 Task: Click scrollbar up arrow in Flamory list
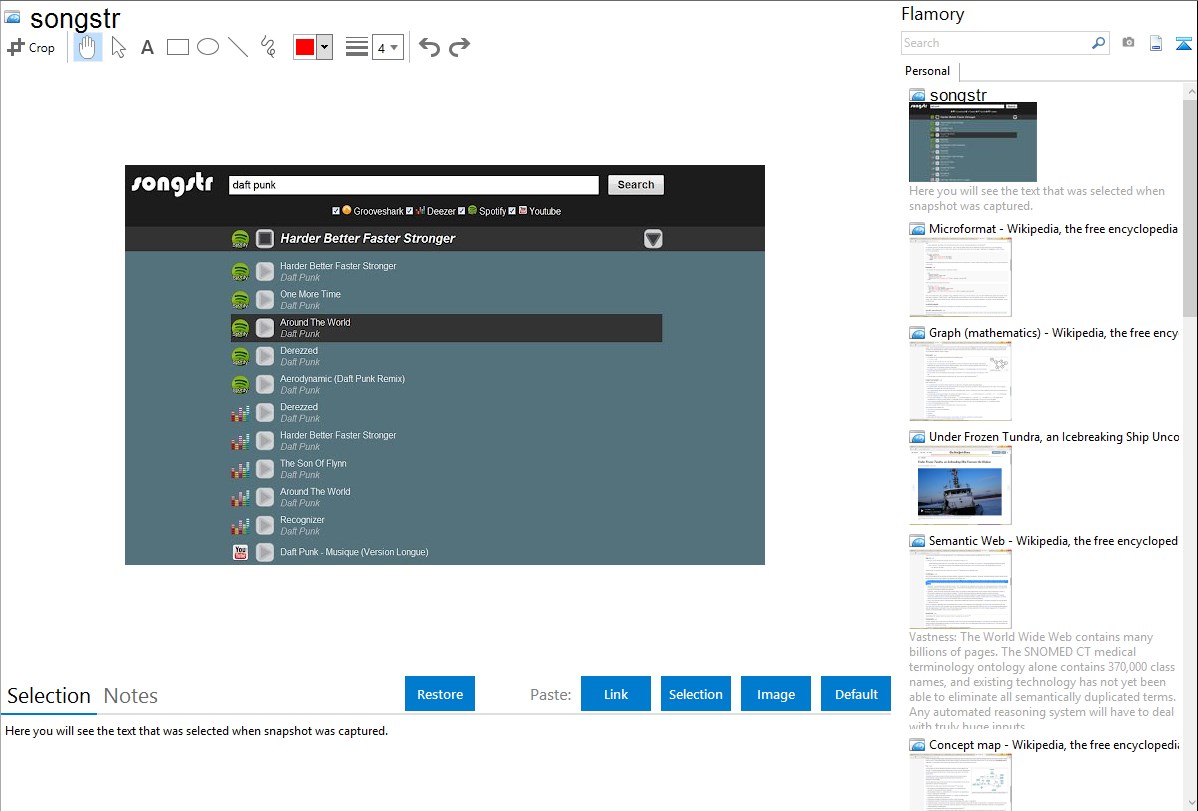click(1191, 92)
